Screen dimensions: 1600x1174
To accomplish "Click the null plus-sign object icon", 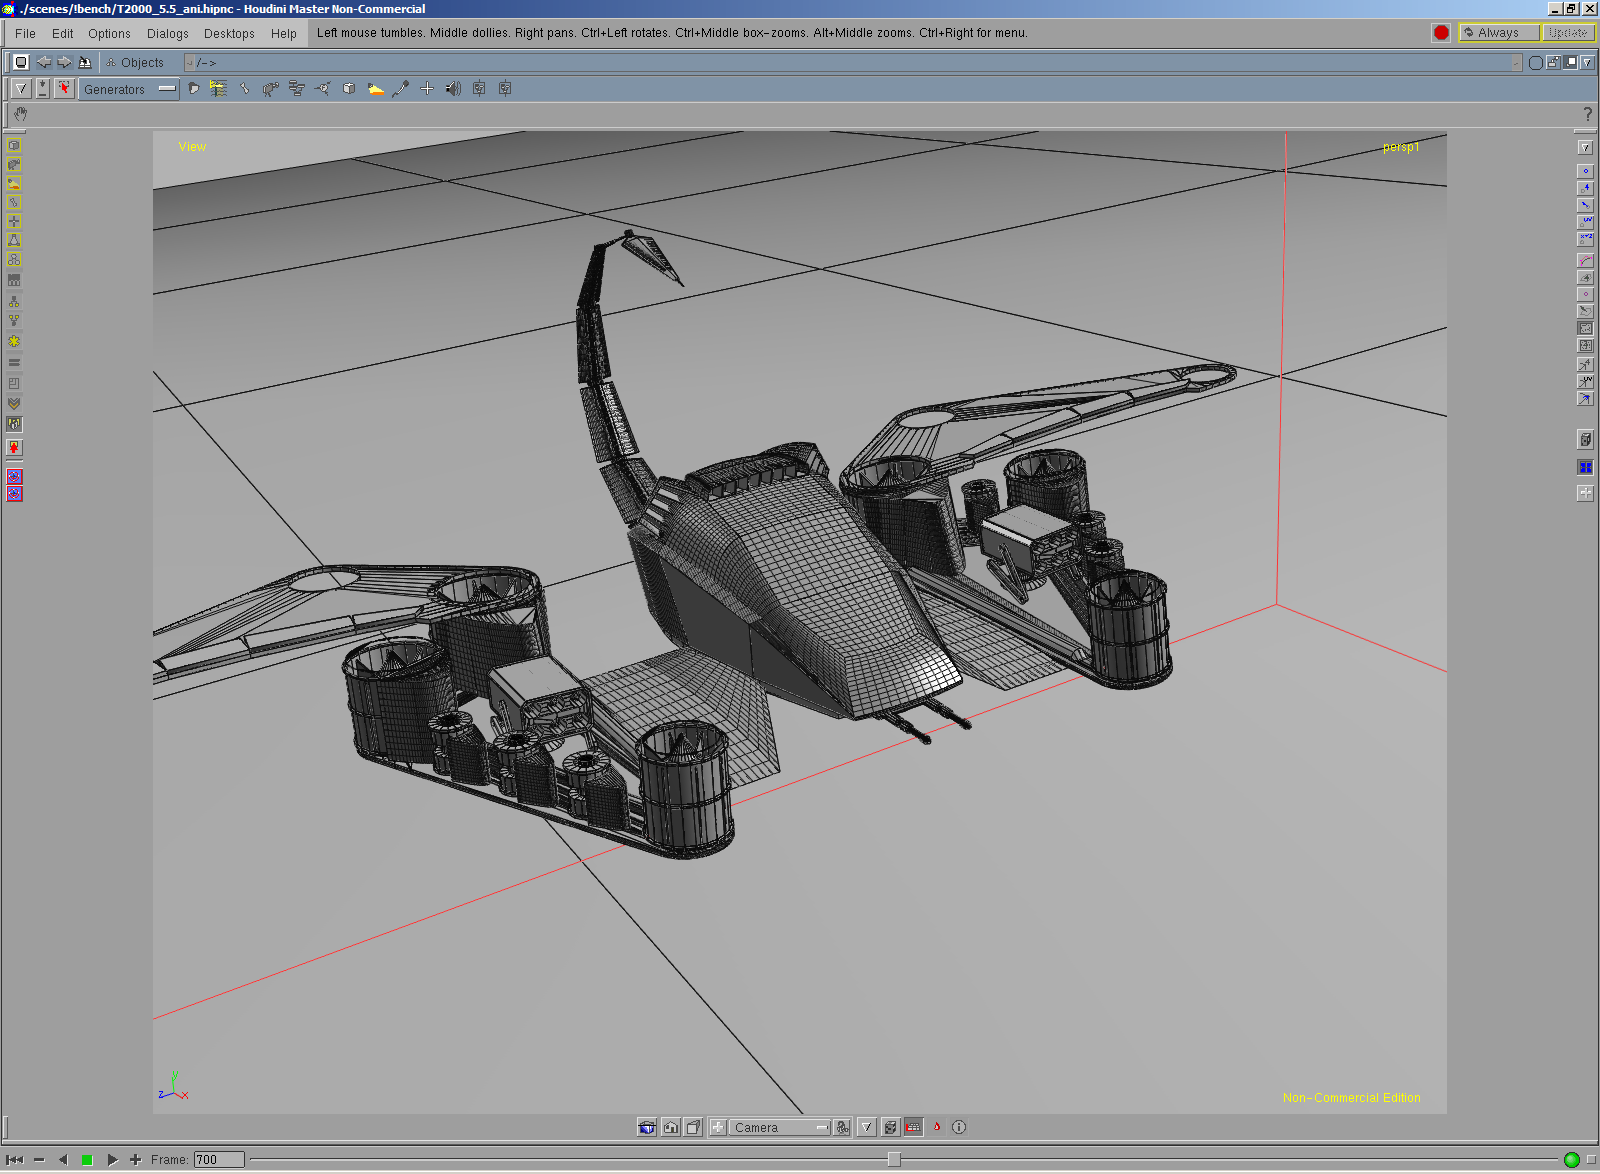I will pyautogui.click(x=427, y=89).
